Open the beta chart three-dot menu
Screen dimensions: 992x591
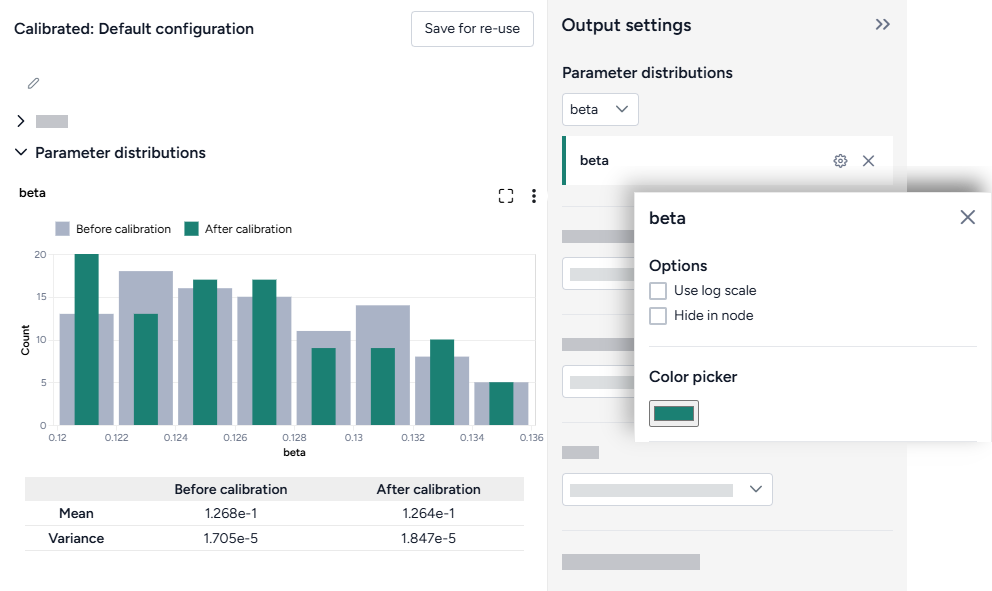pyautogui.click(x=534, y=196)
